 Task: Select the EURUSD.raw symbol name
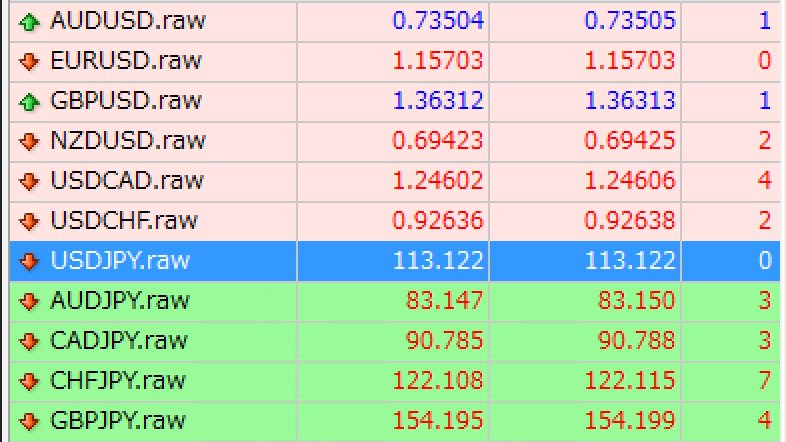(126, 61)
